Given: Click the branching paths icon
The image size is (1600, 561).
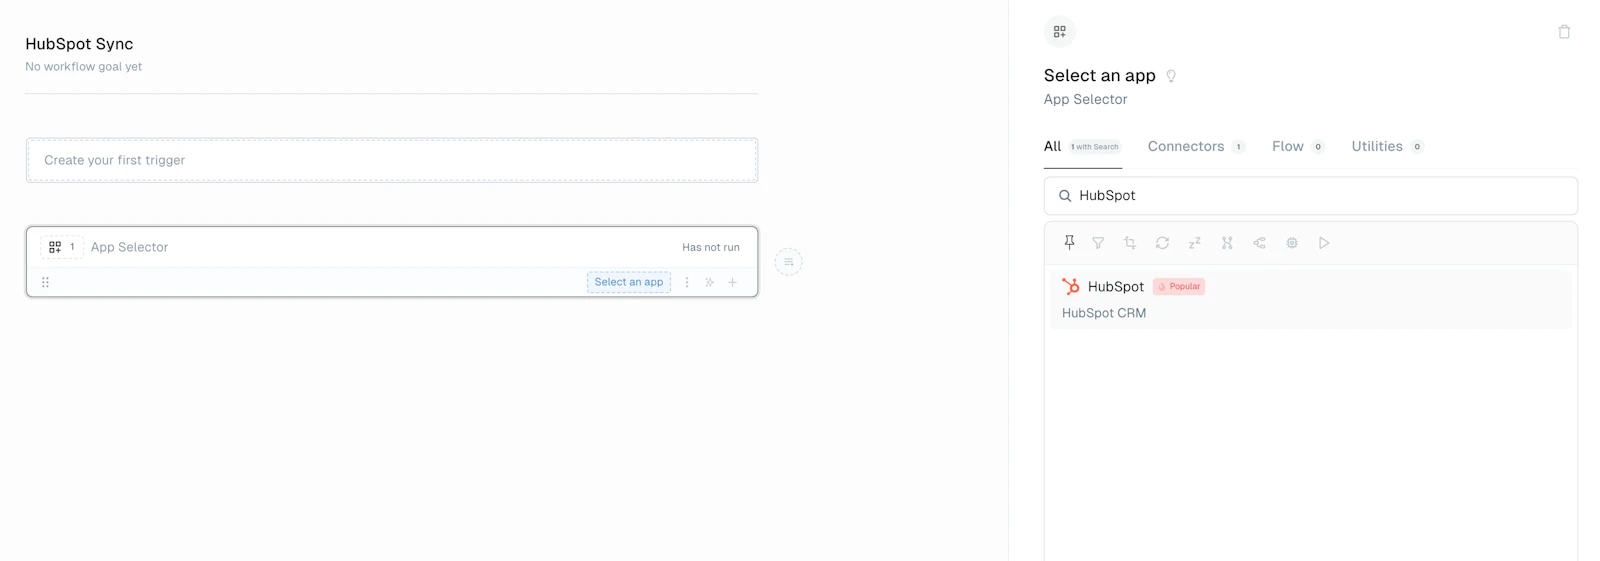Looking at the screenshot, I should coord(1227,243).
